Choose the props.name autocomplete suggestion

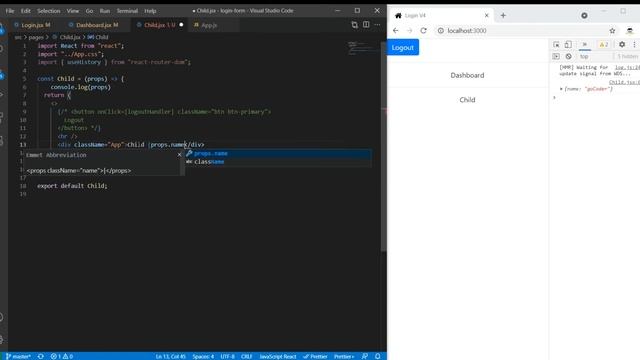(x=278, y=153)
